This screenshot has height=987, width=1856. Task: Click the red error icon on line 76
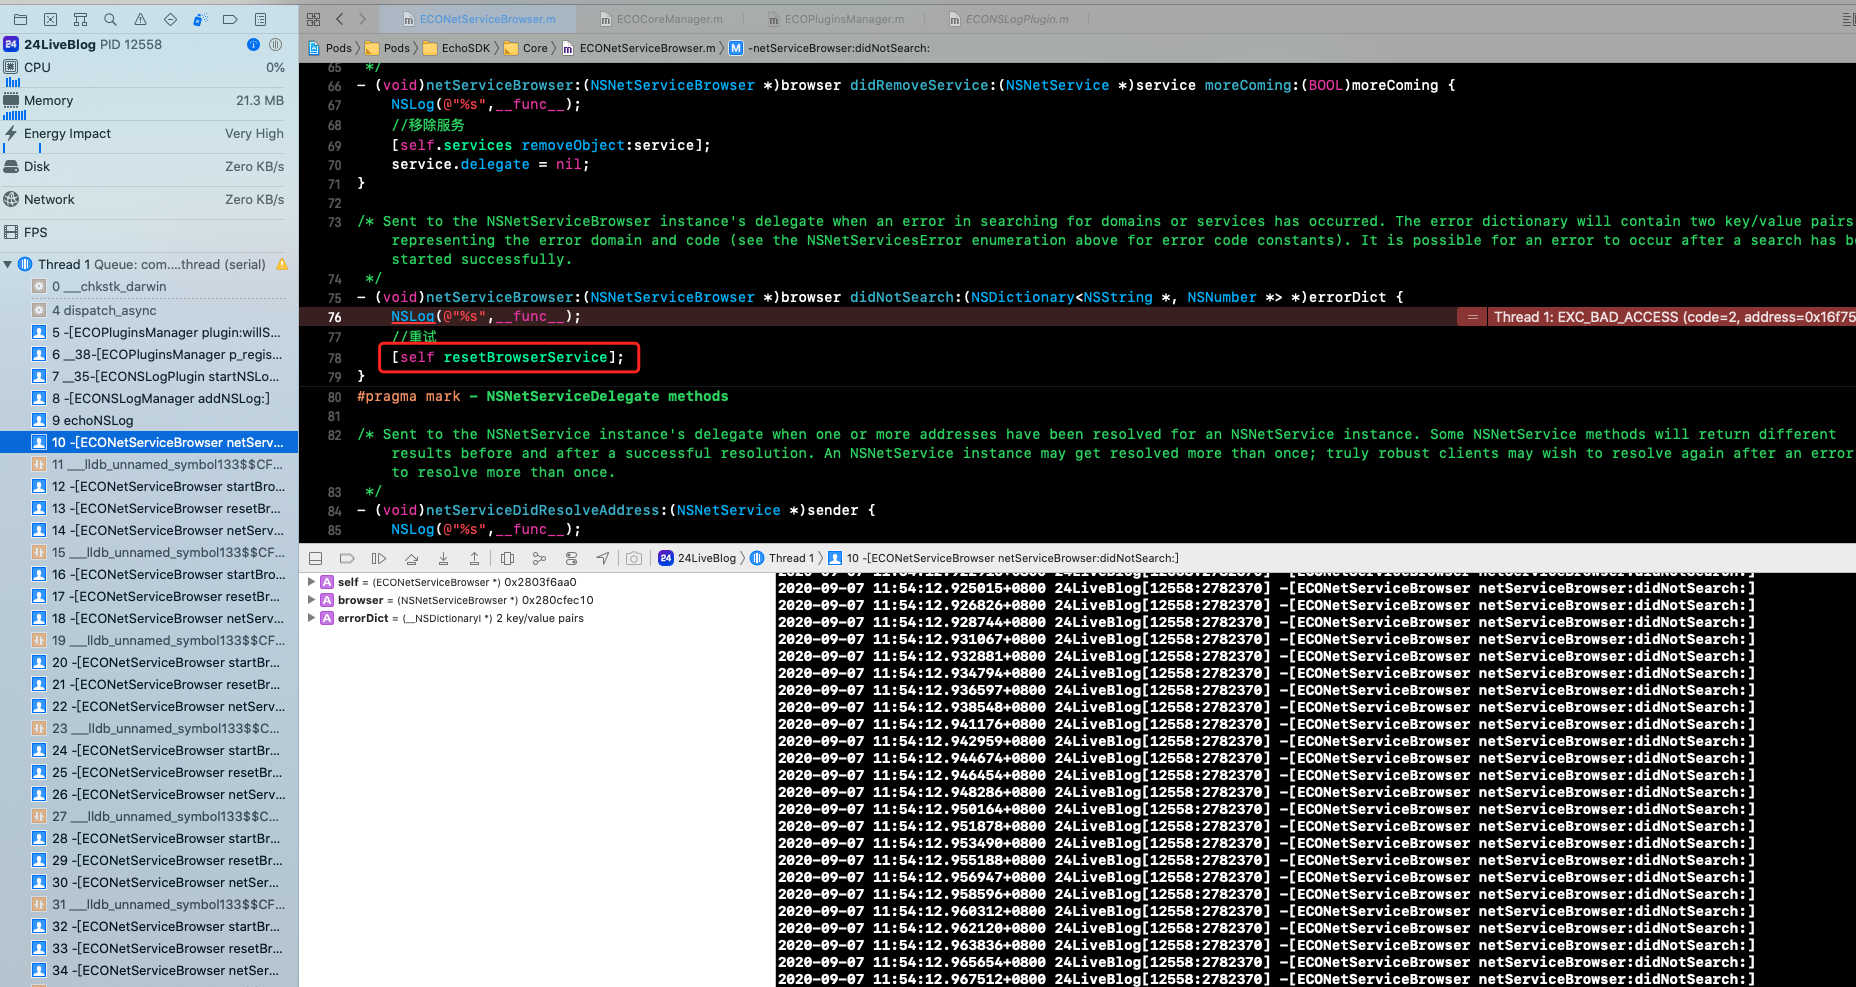pyautogui.click(x=1471, y=317)
